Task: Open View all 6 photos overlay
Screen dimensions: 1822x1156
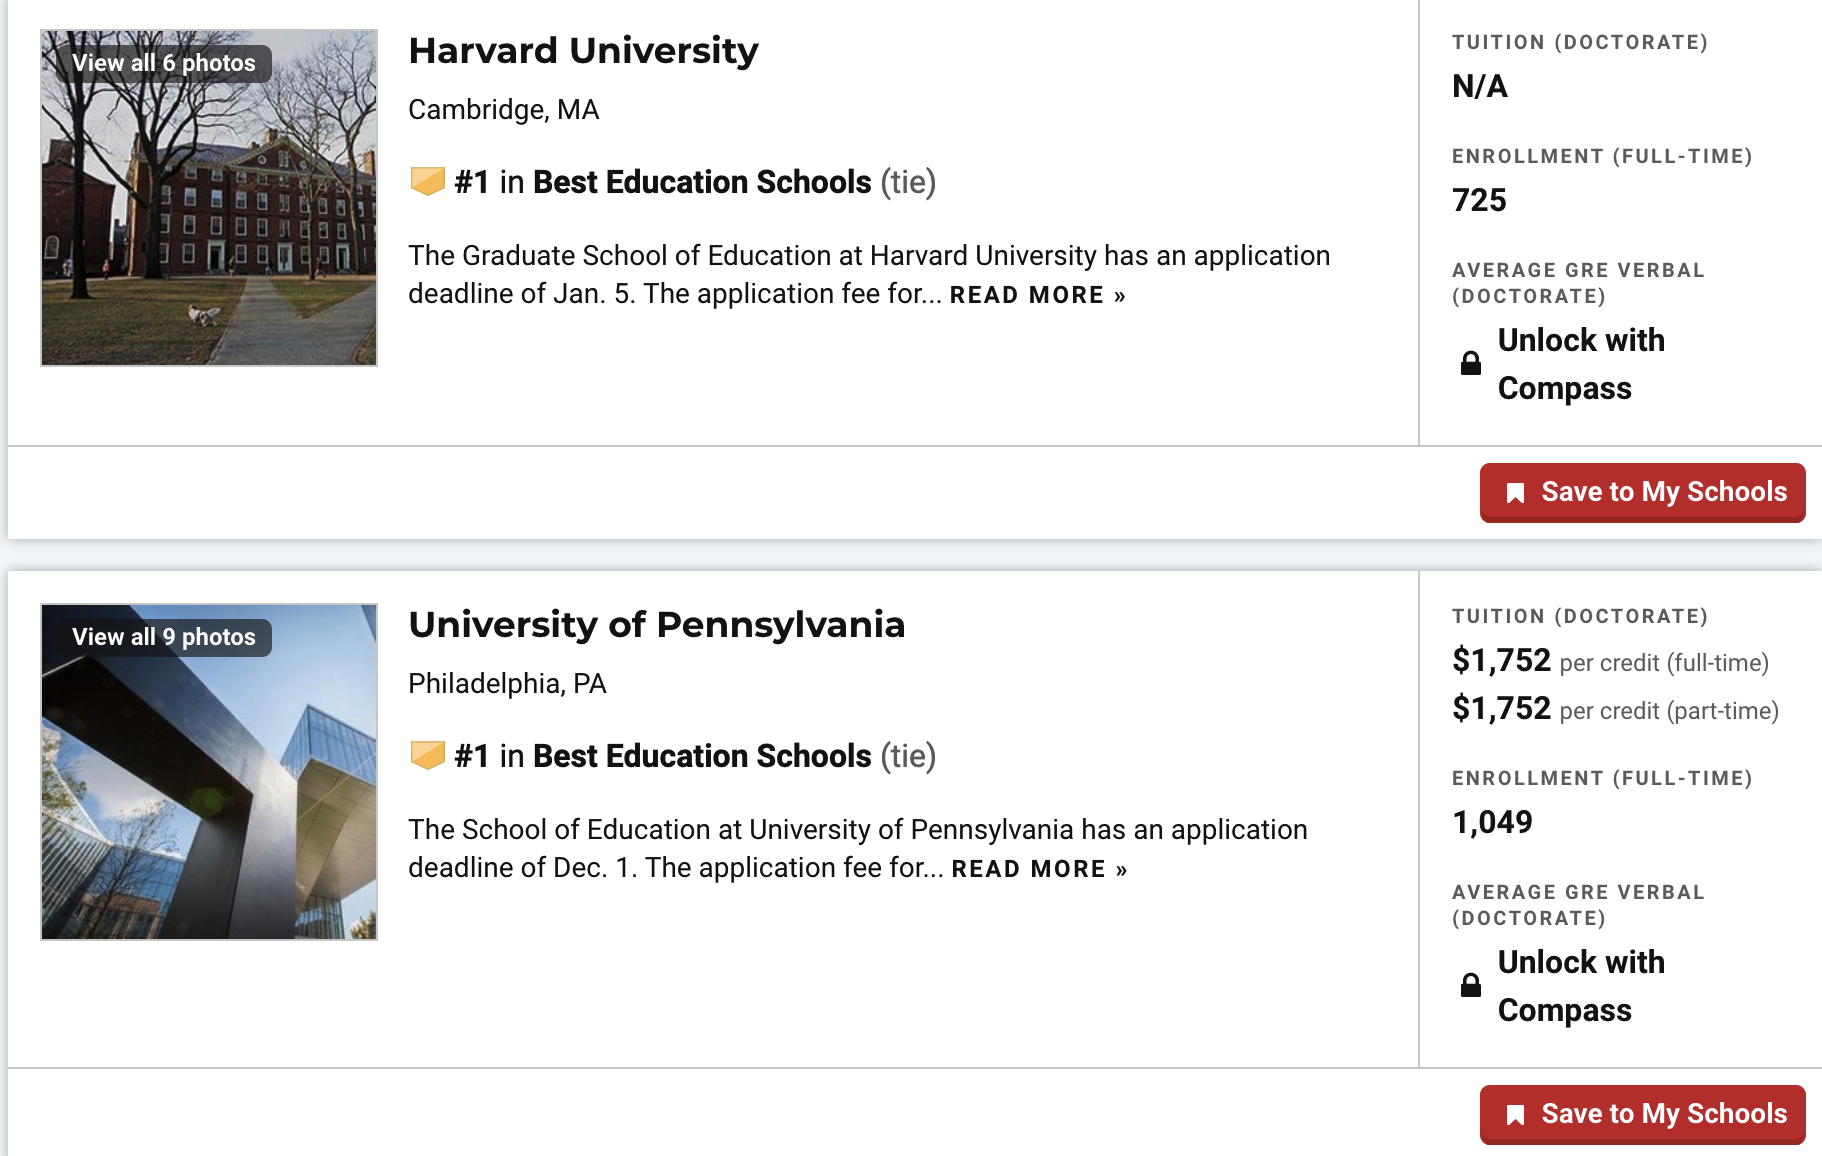Action: [164, 63]
